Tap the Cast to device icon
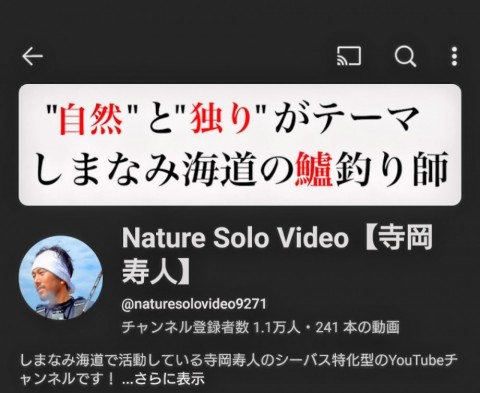Viewport: 480px width, 393px height. (x=349, y=56)
